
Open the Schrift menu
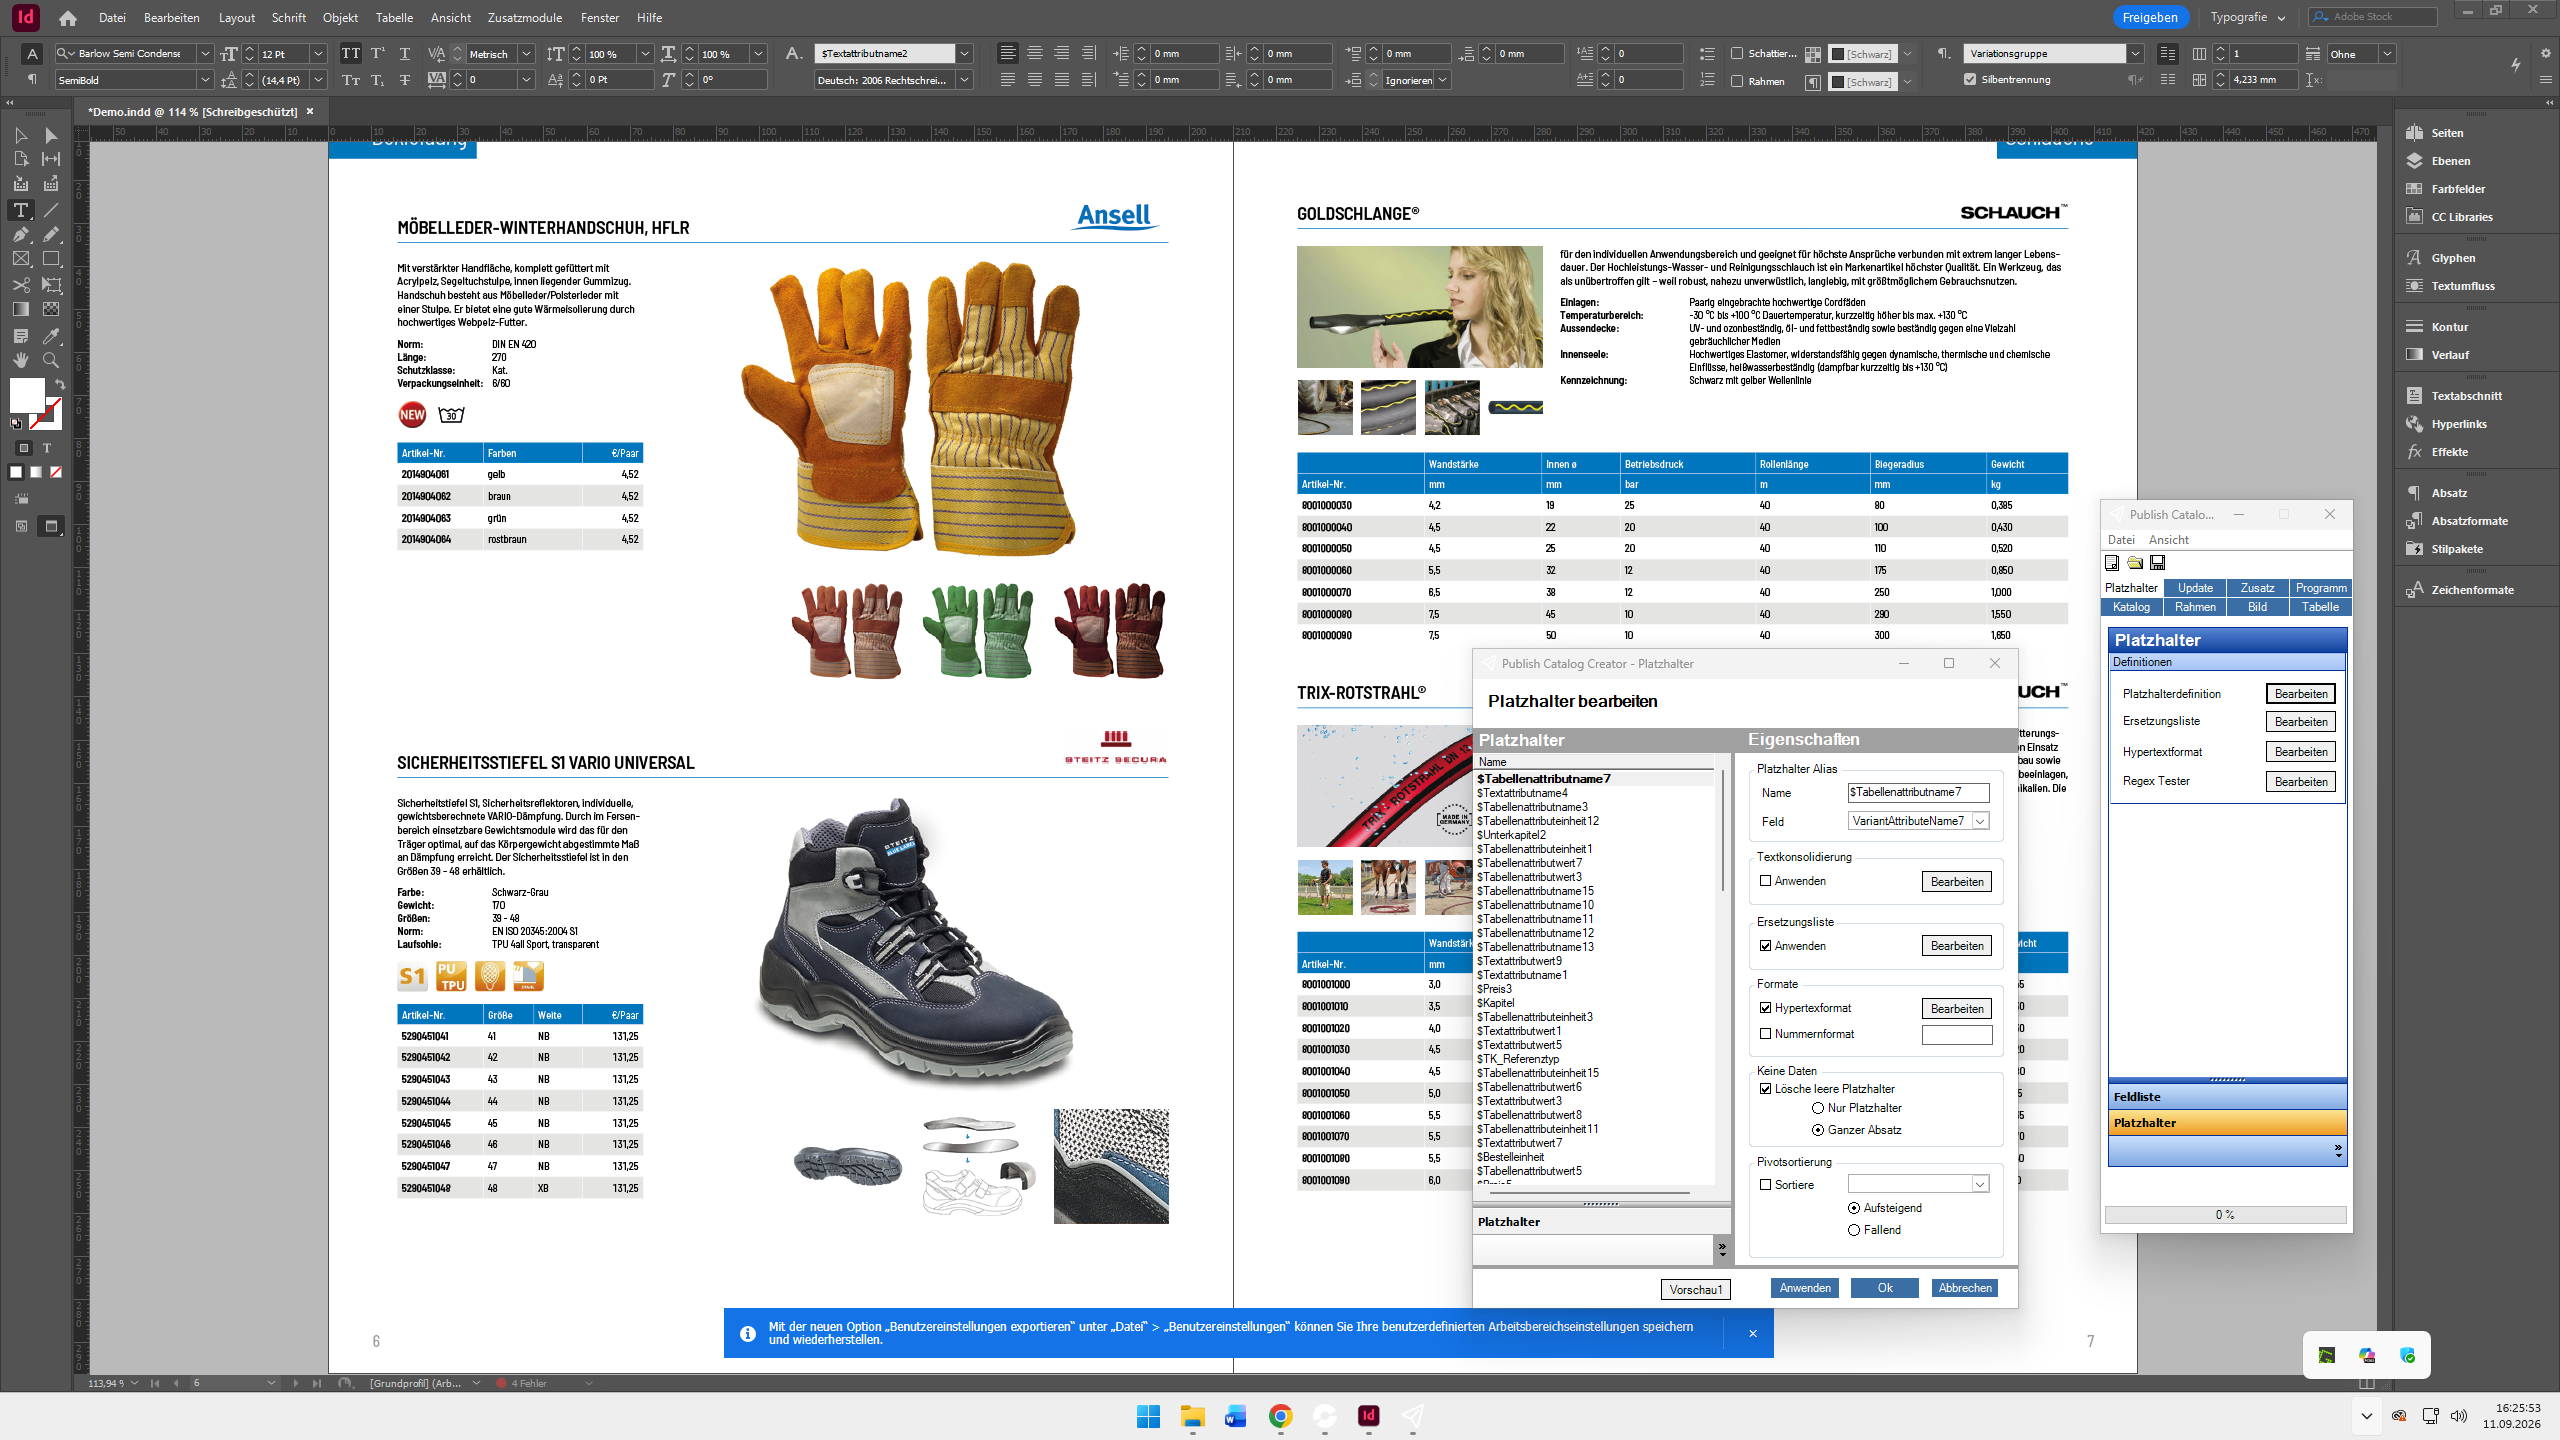289,18
